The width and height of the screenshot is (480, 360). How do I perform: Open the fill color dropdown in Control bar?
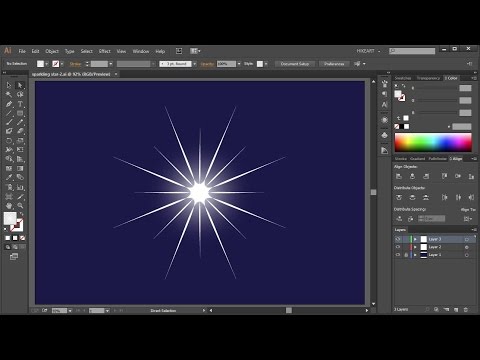[x=46, y=64]
